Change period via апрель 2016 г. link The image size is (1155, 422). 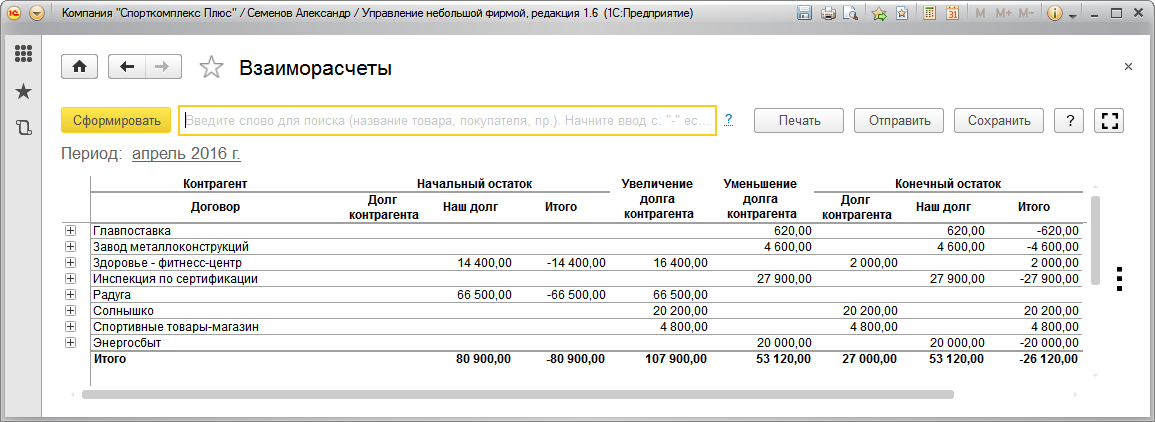tap(186, 155)
